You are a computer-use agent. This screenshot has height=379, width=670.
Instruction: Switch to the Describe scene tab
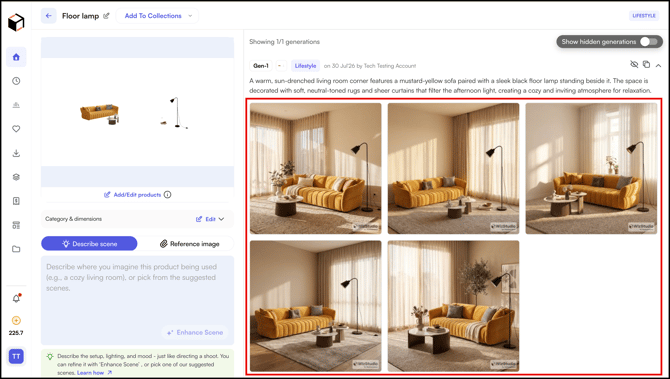tap(89, 244)
